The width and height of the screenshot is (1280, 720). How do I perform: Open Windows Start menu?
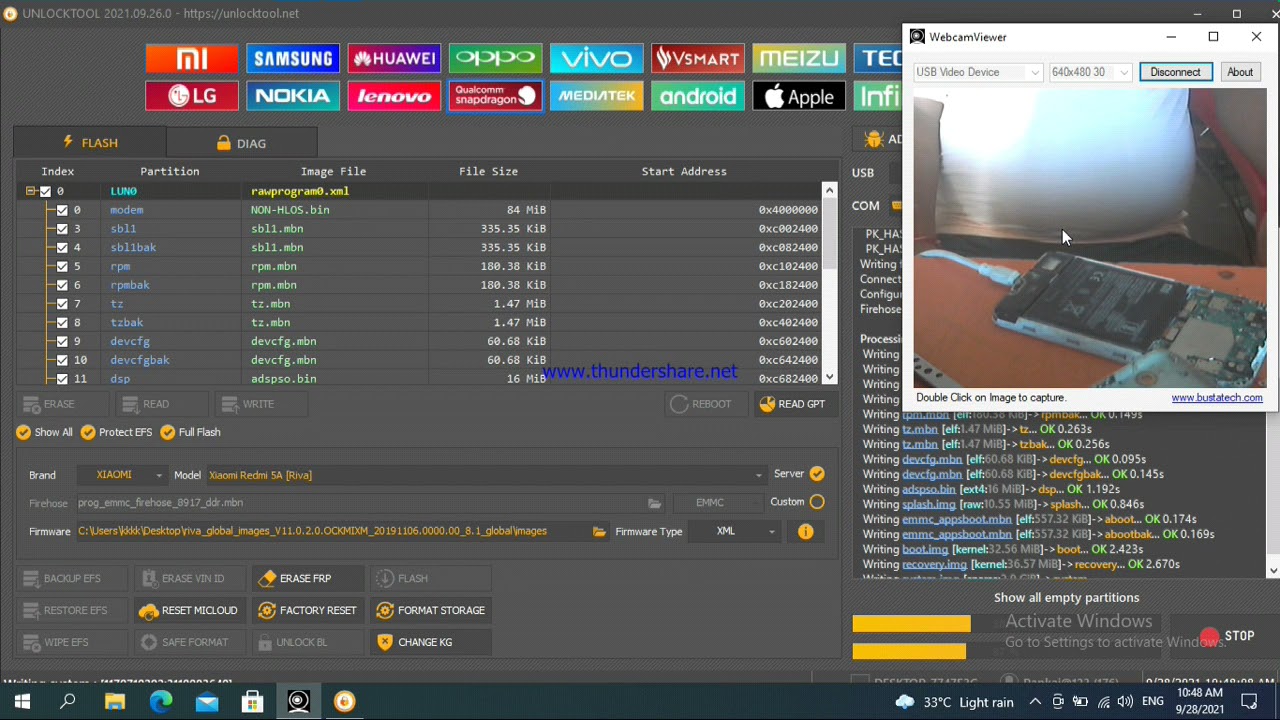click(x=22, y=702)
